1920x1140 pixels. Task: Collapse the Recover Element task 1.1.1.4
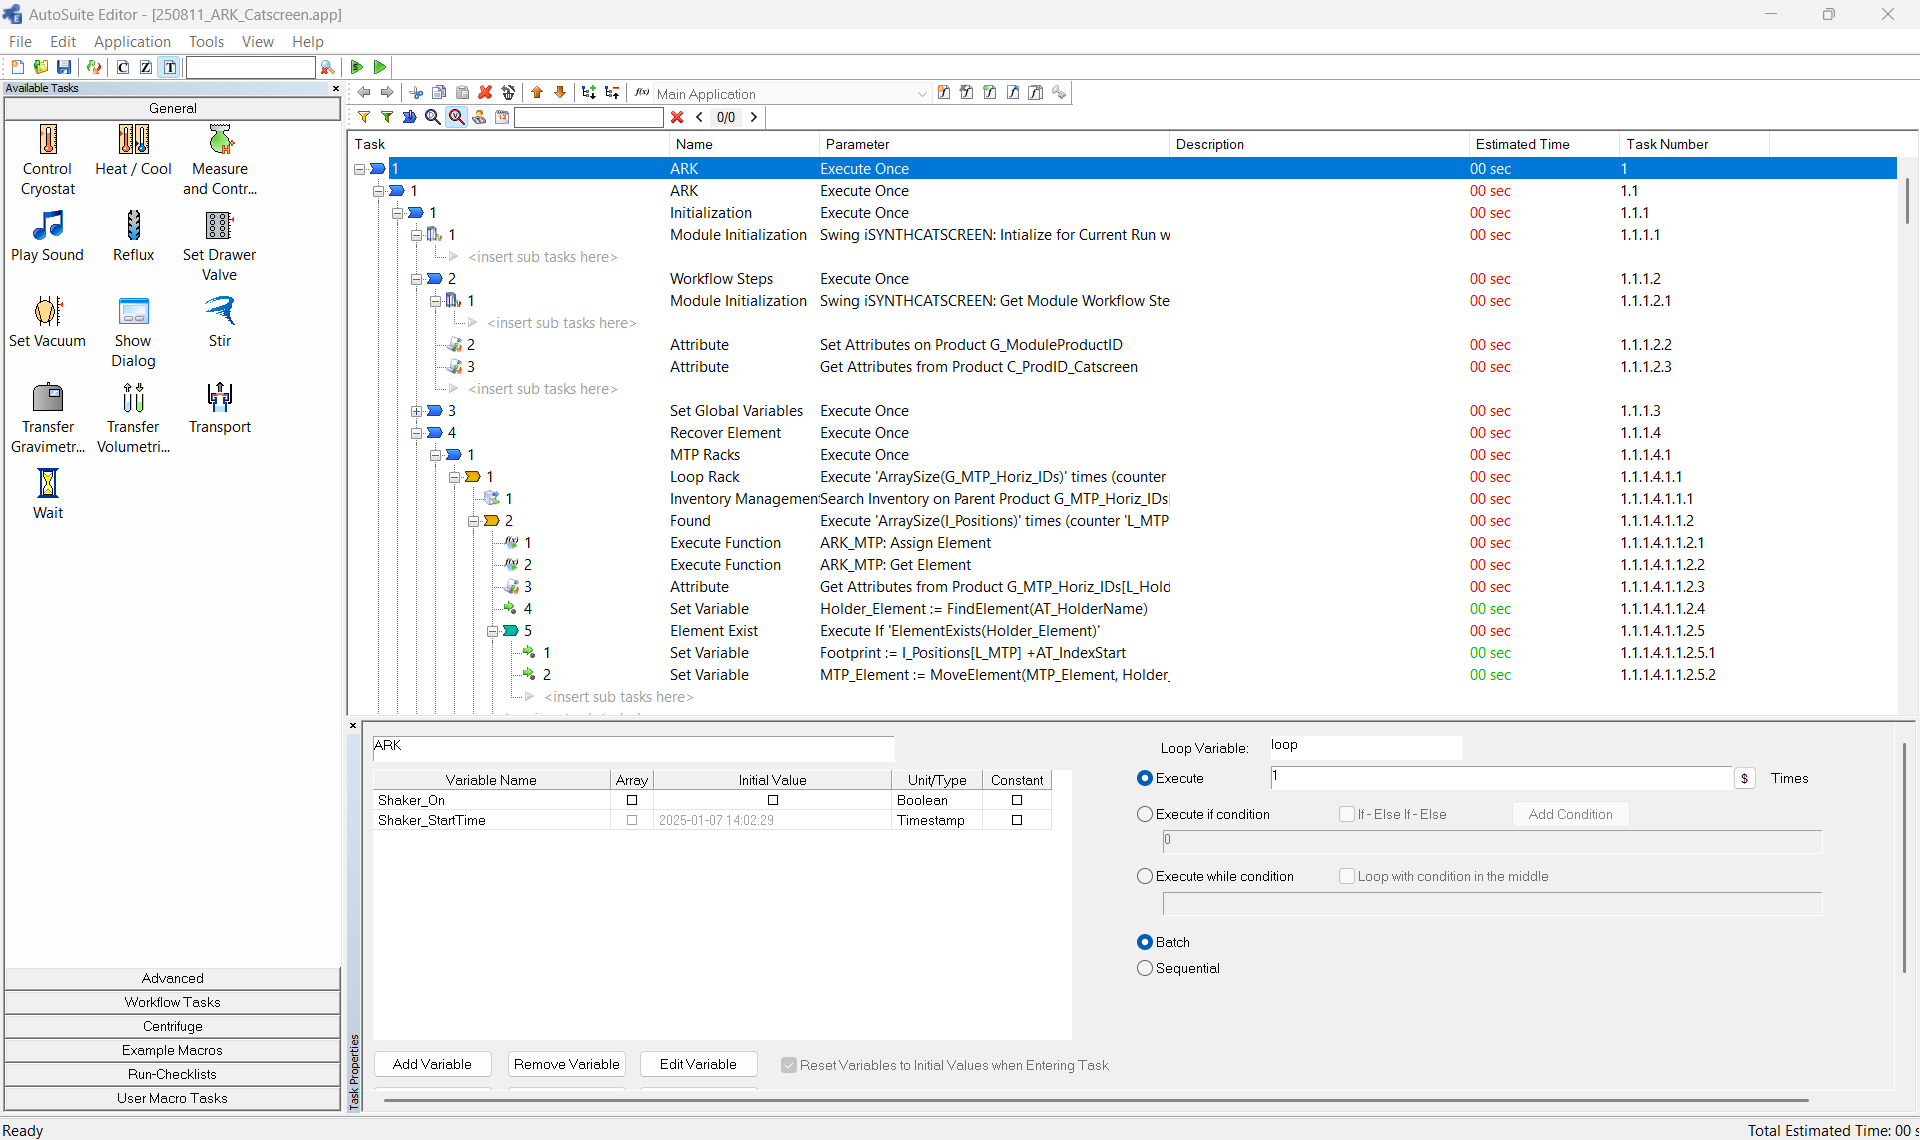416,433
